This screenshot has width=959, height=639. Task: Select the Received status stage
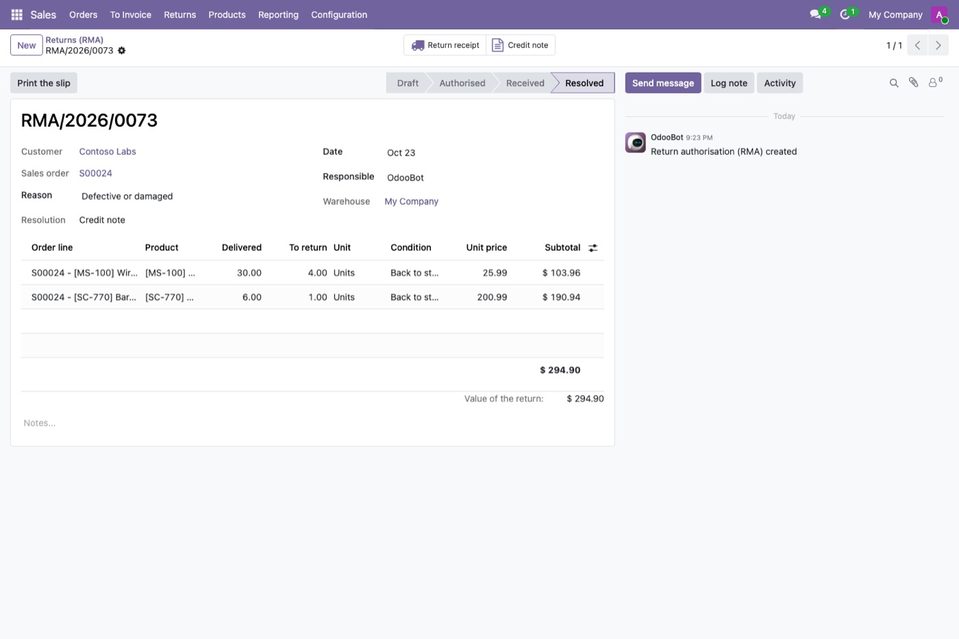(x=525, y=83)
